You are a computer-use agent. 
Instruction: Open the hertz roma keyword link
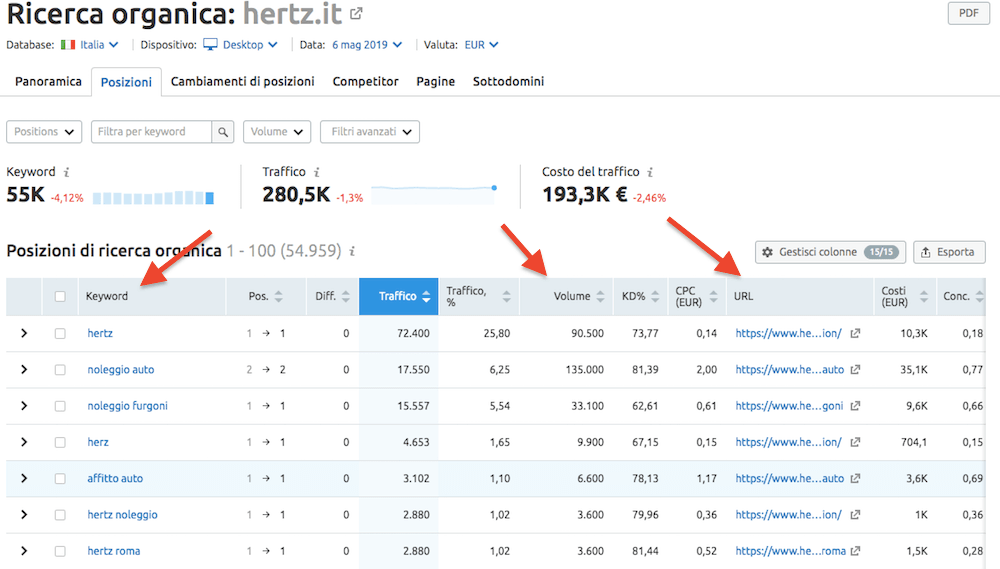114,551
